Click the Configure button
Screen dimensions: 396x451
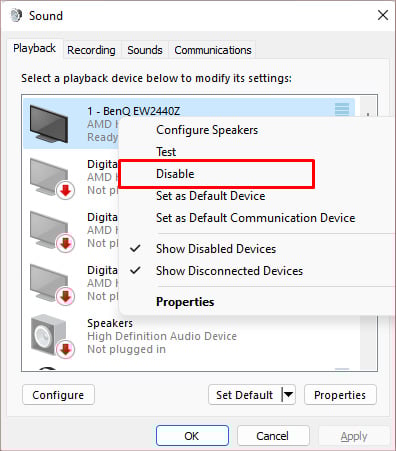point(58,395)
